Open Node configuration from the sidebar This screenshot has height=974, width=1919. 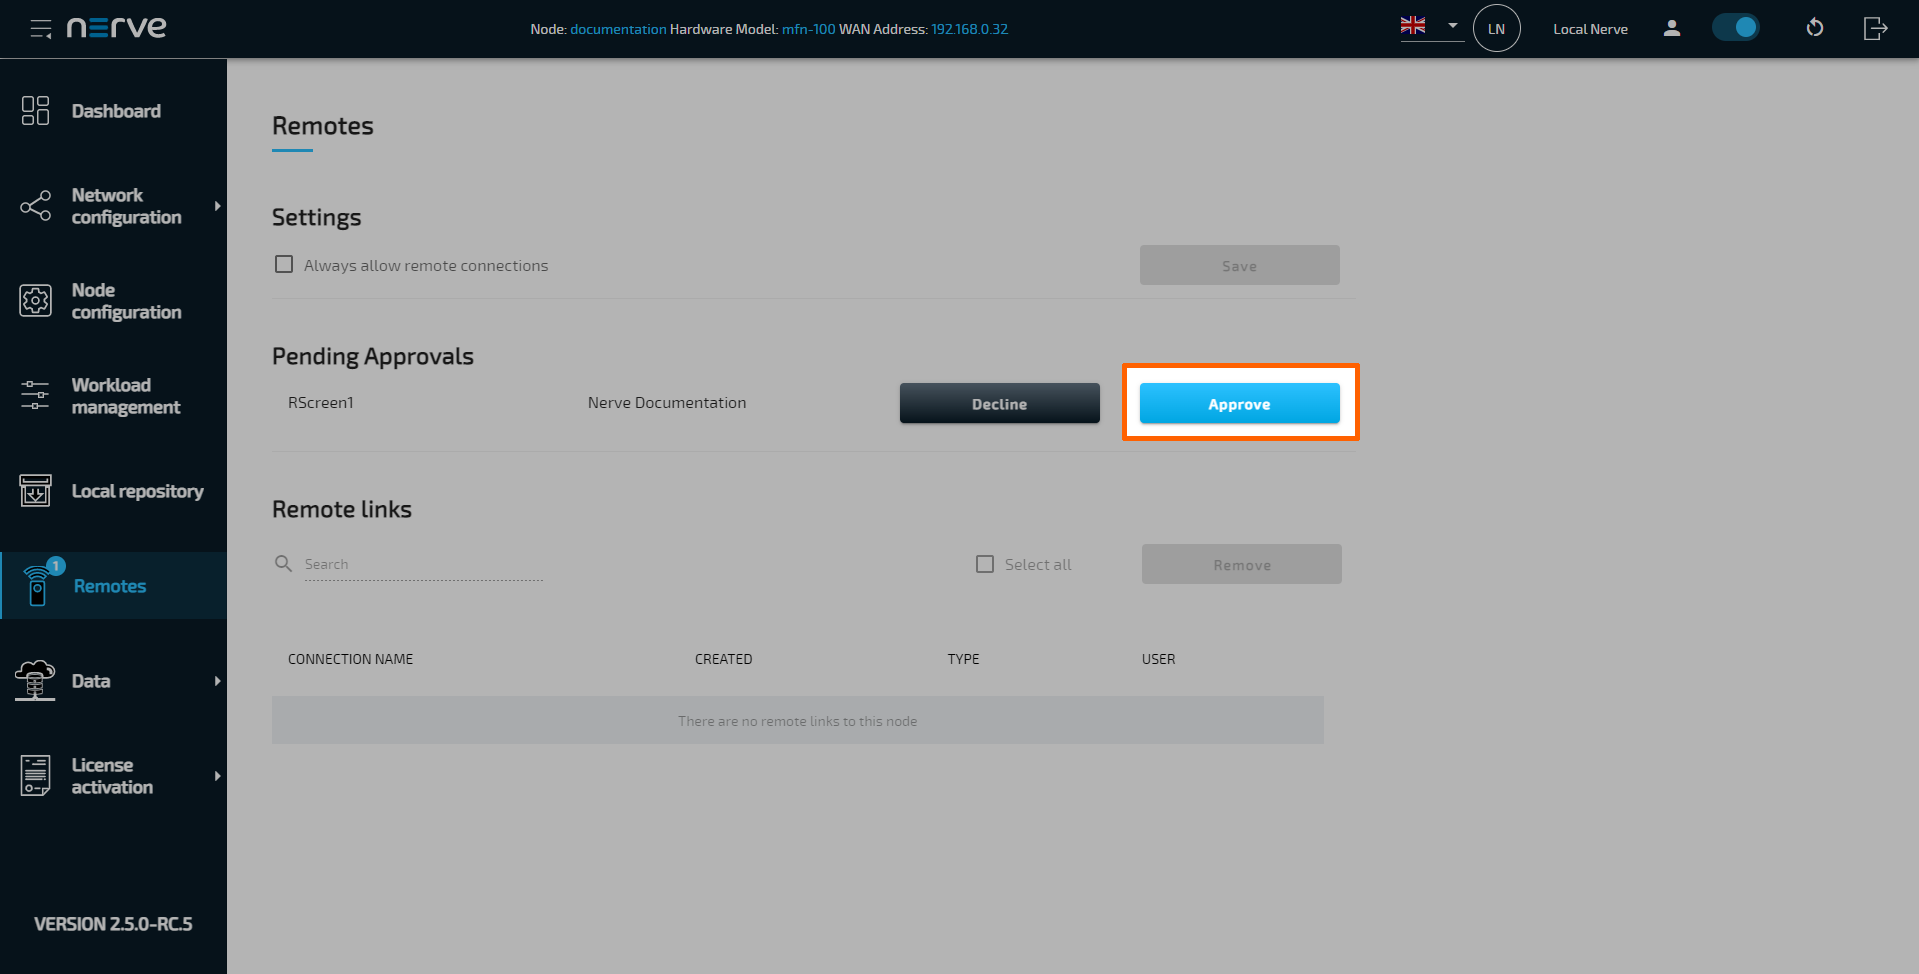[35, 300]
